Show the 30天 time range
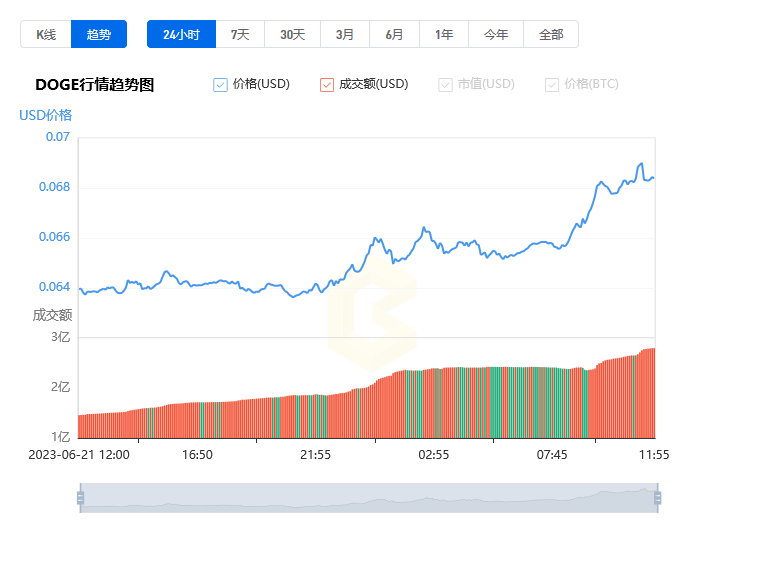The image size is (780, 563). click(292, 34)
